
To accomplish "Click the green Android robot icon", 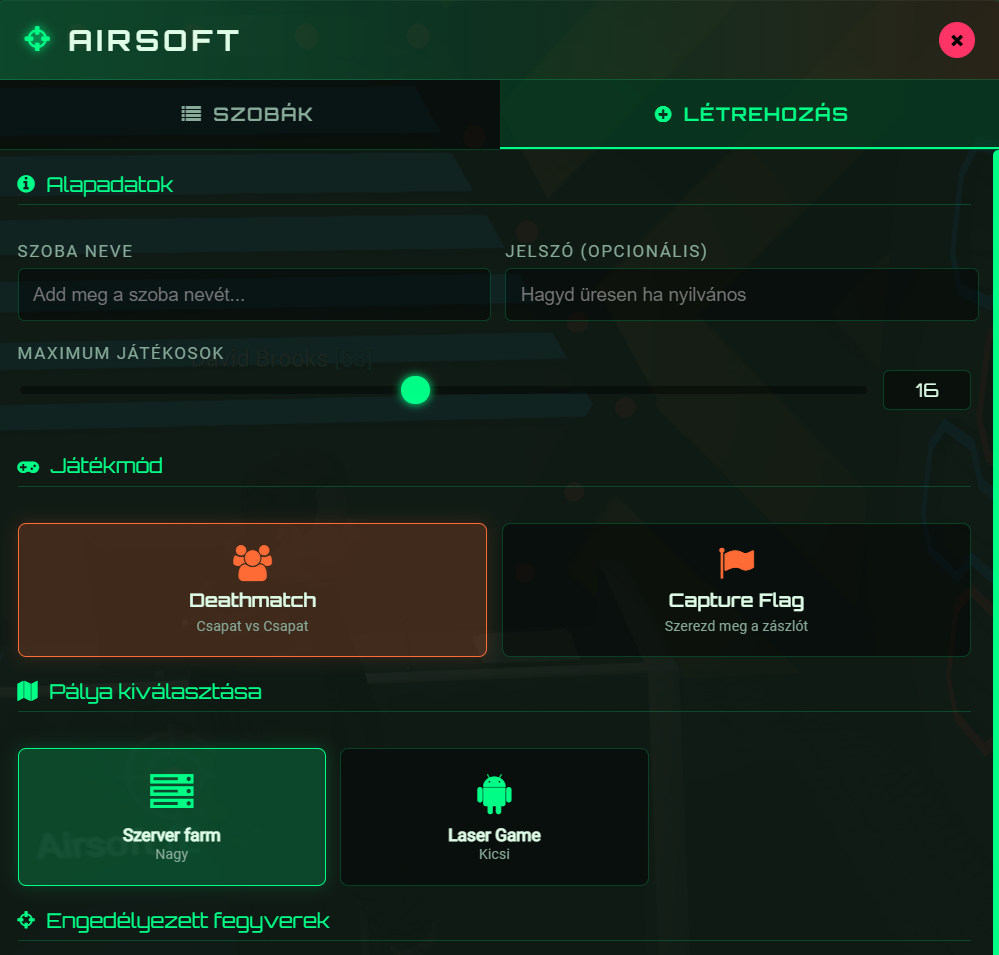I will click(x=494, y=793).
